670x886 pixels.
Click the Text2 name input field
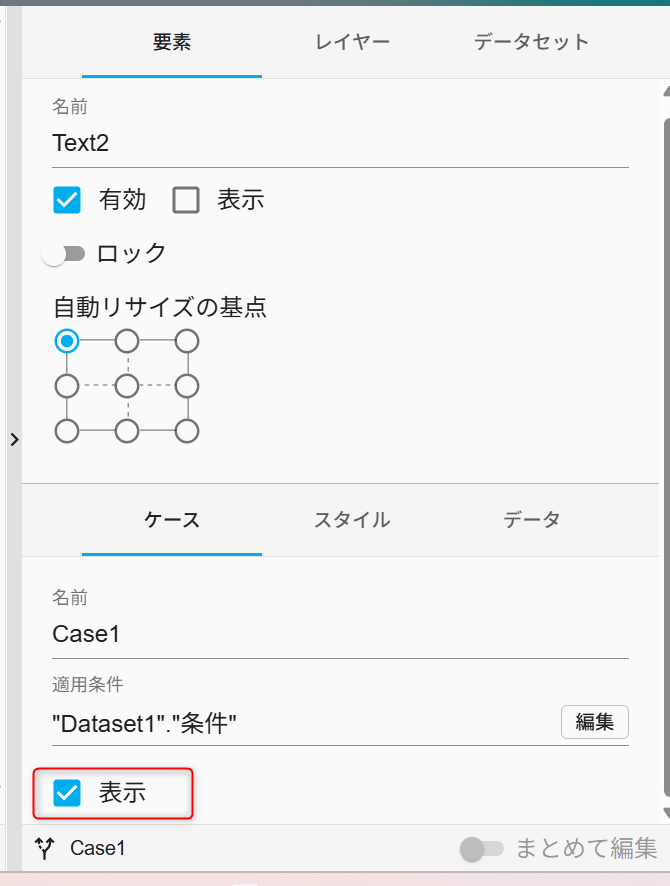tap(340, 144)
